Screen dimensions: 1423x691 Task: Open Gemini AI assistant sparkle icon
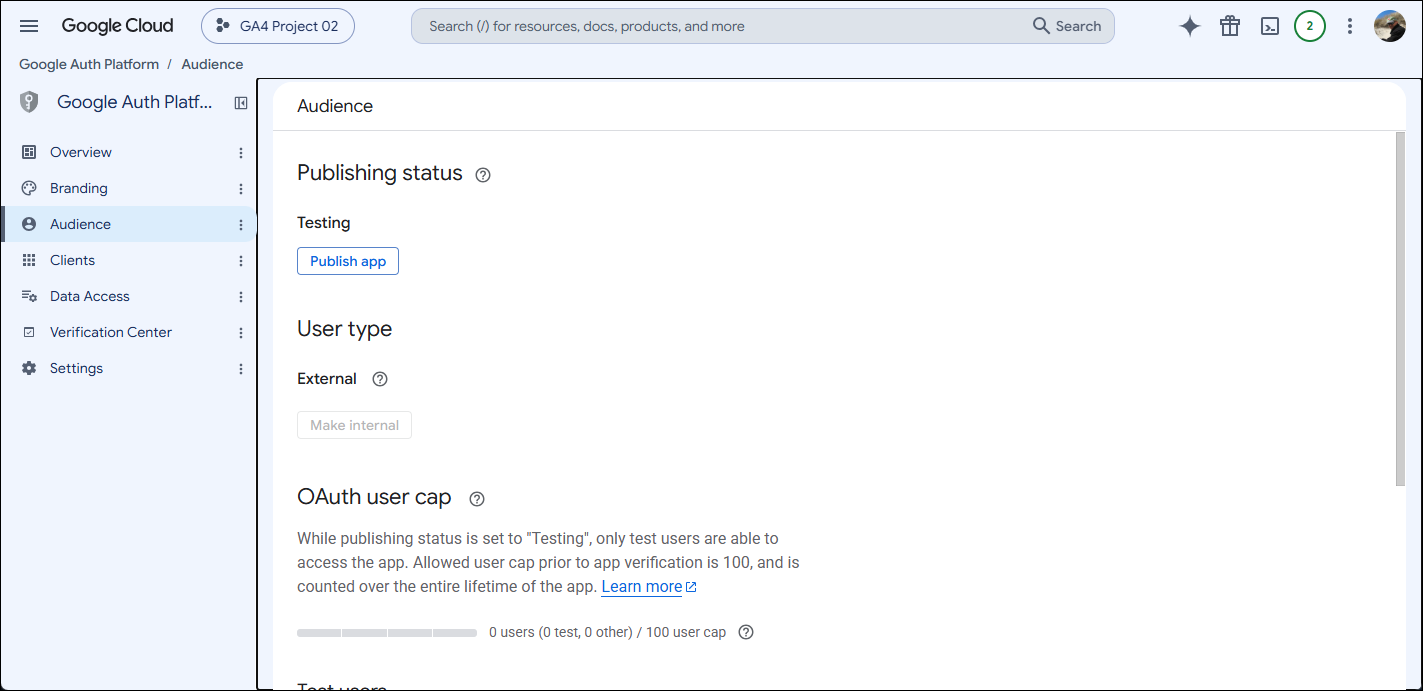1189,26
